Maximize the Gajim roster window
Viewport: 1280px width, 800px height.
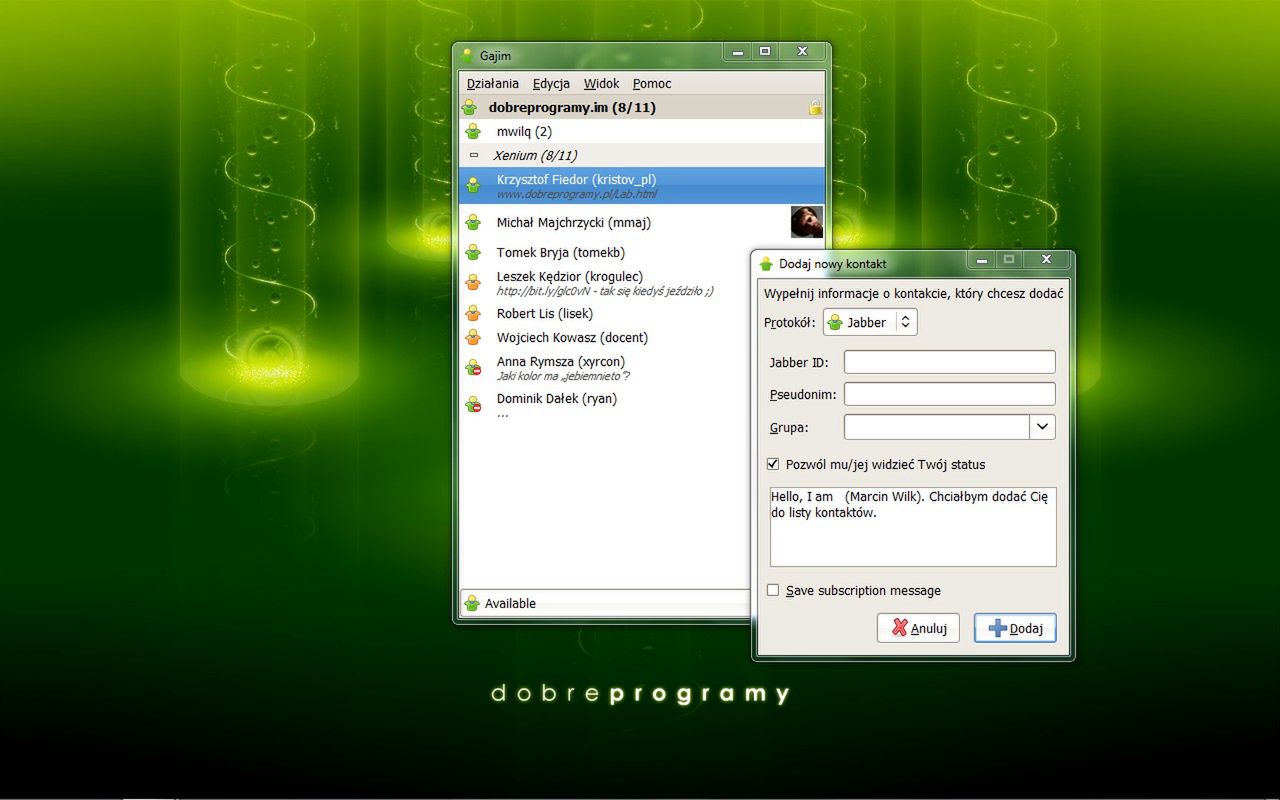pos(765,52)
